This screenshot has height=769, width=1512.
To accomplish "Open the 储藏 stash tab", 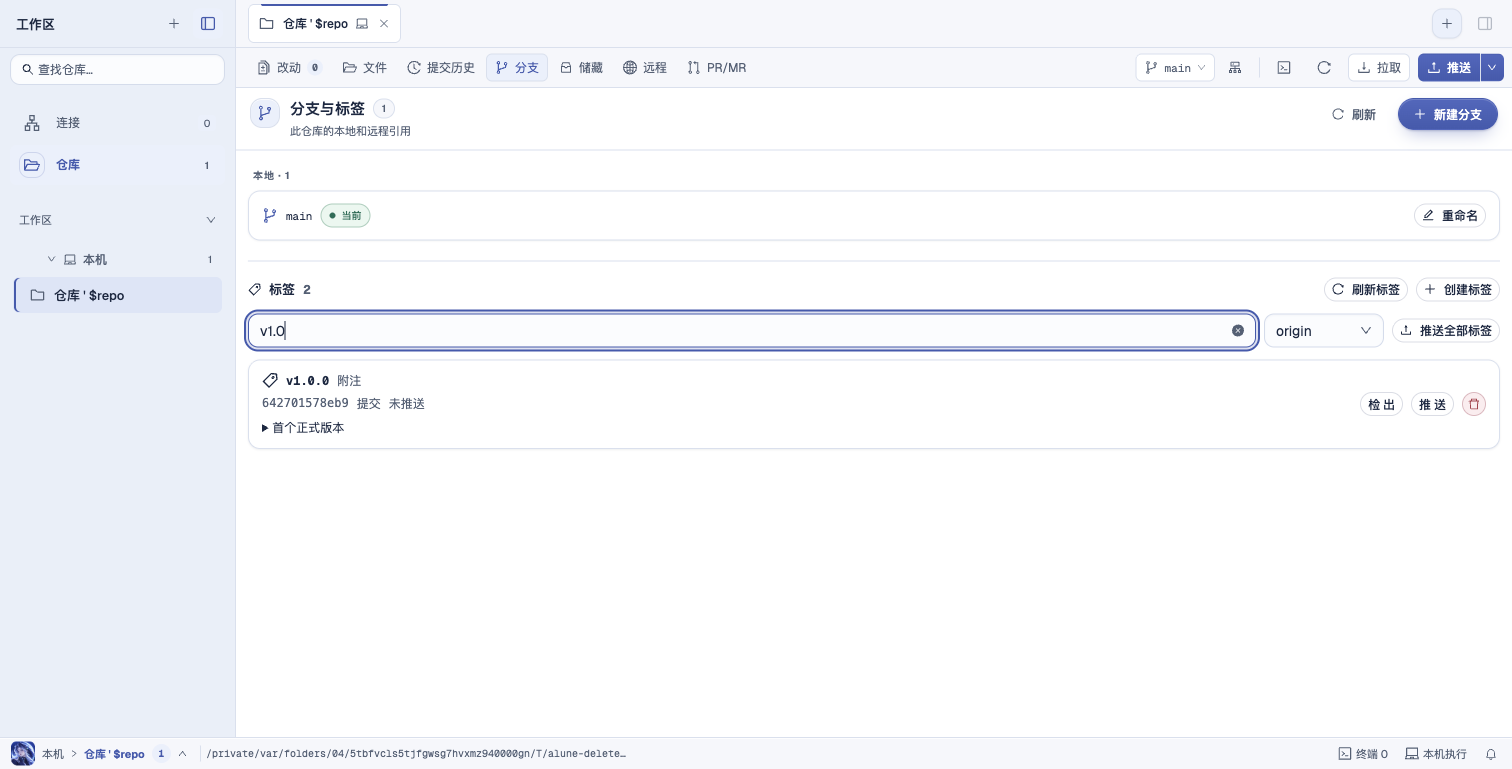I will tap(581, 67).
